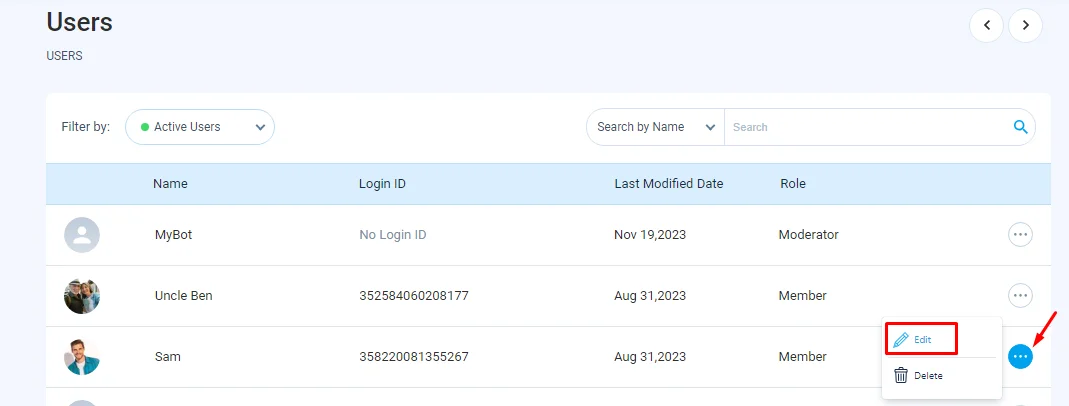
Task: Click Uncle Ben's profile photo
Action: tap(82, 296)
